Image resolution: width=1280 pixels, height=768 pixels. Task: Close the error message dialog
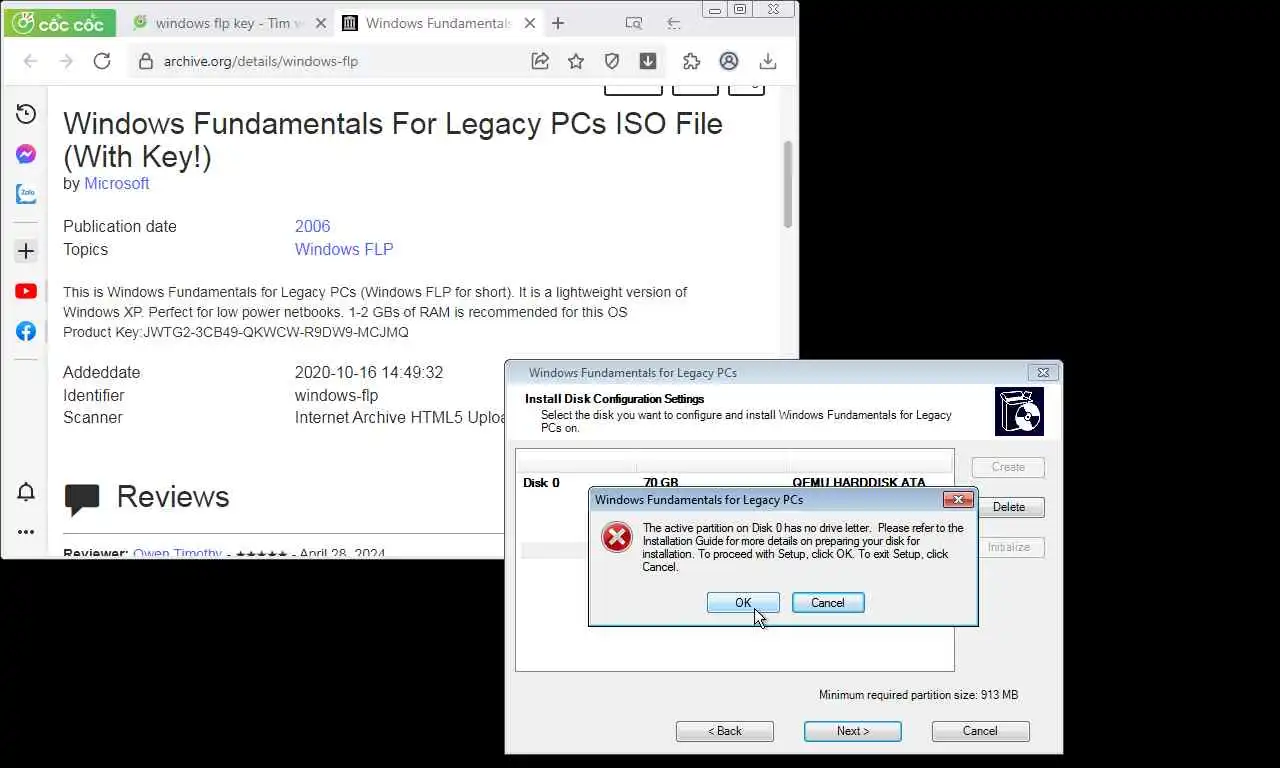point(958,500)
